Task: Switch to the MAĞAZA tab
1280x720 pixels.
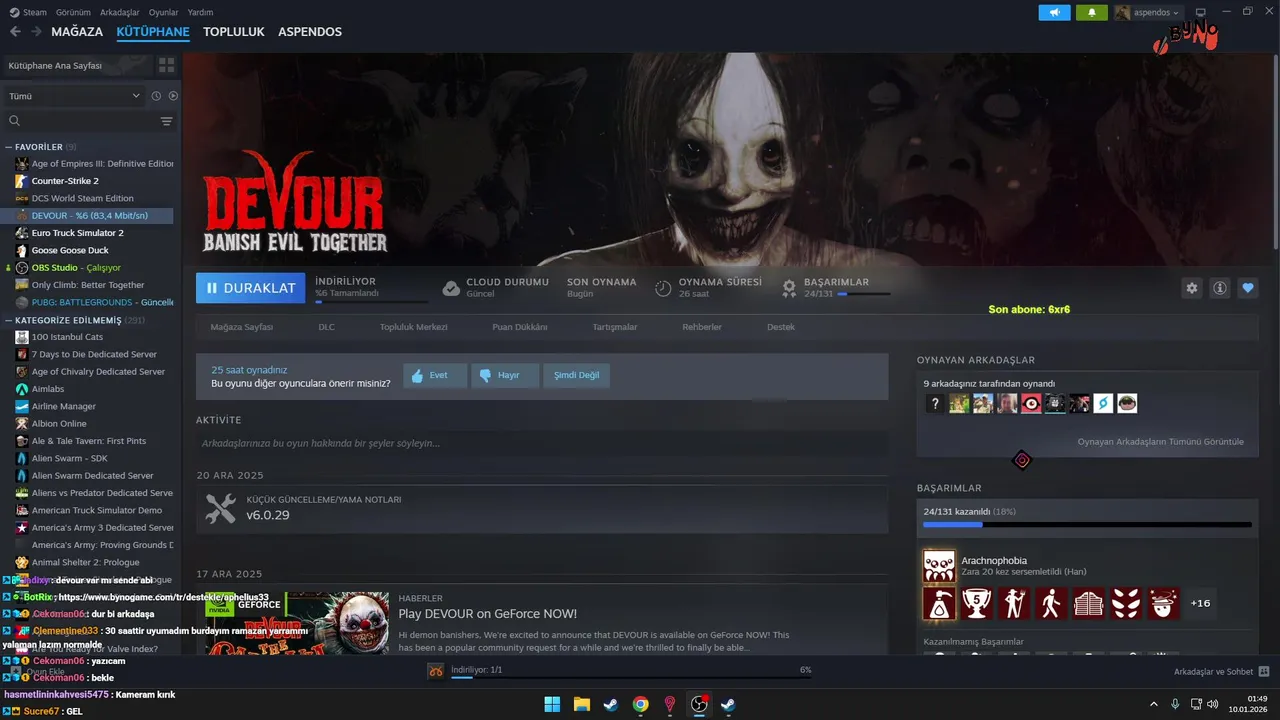Action: tap(77, 32)
